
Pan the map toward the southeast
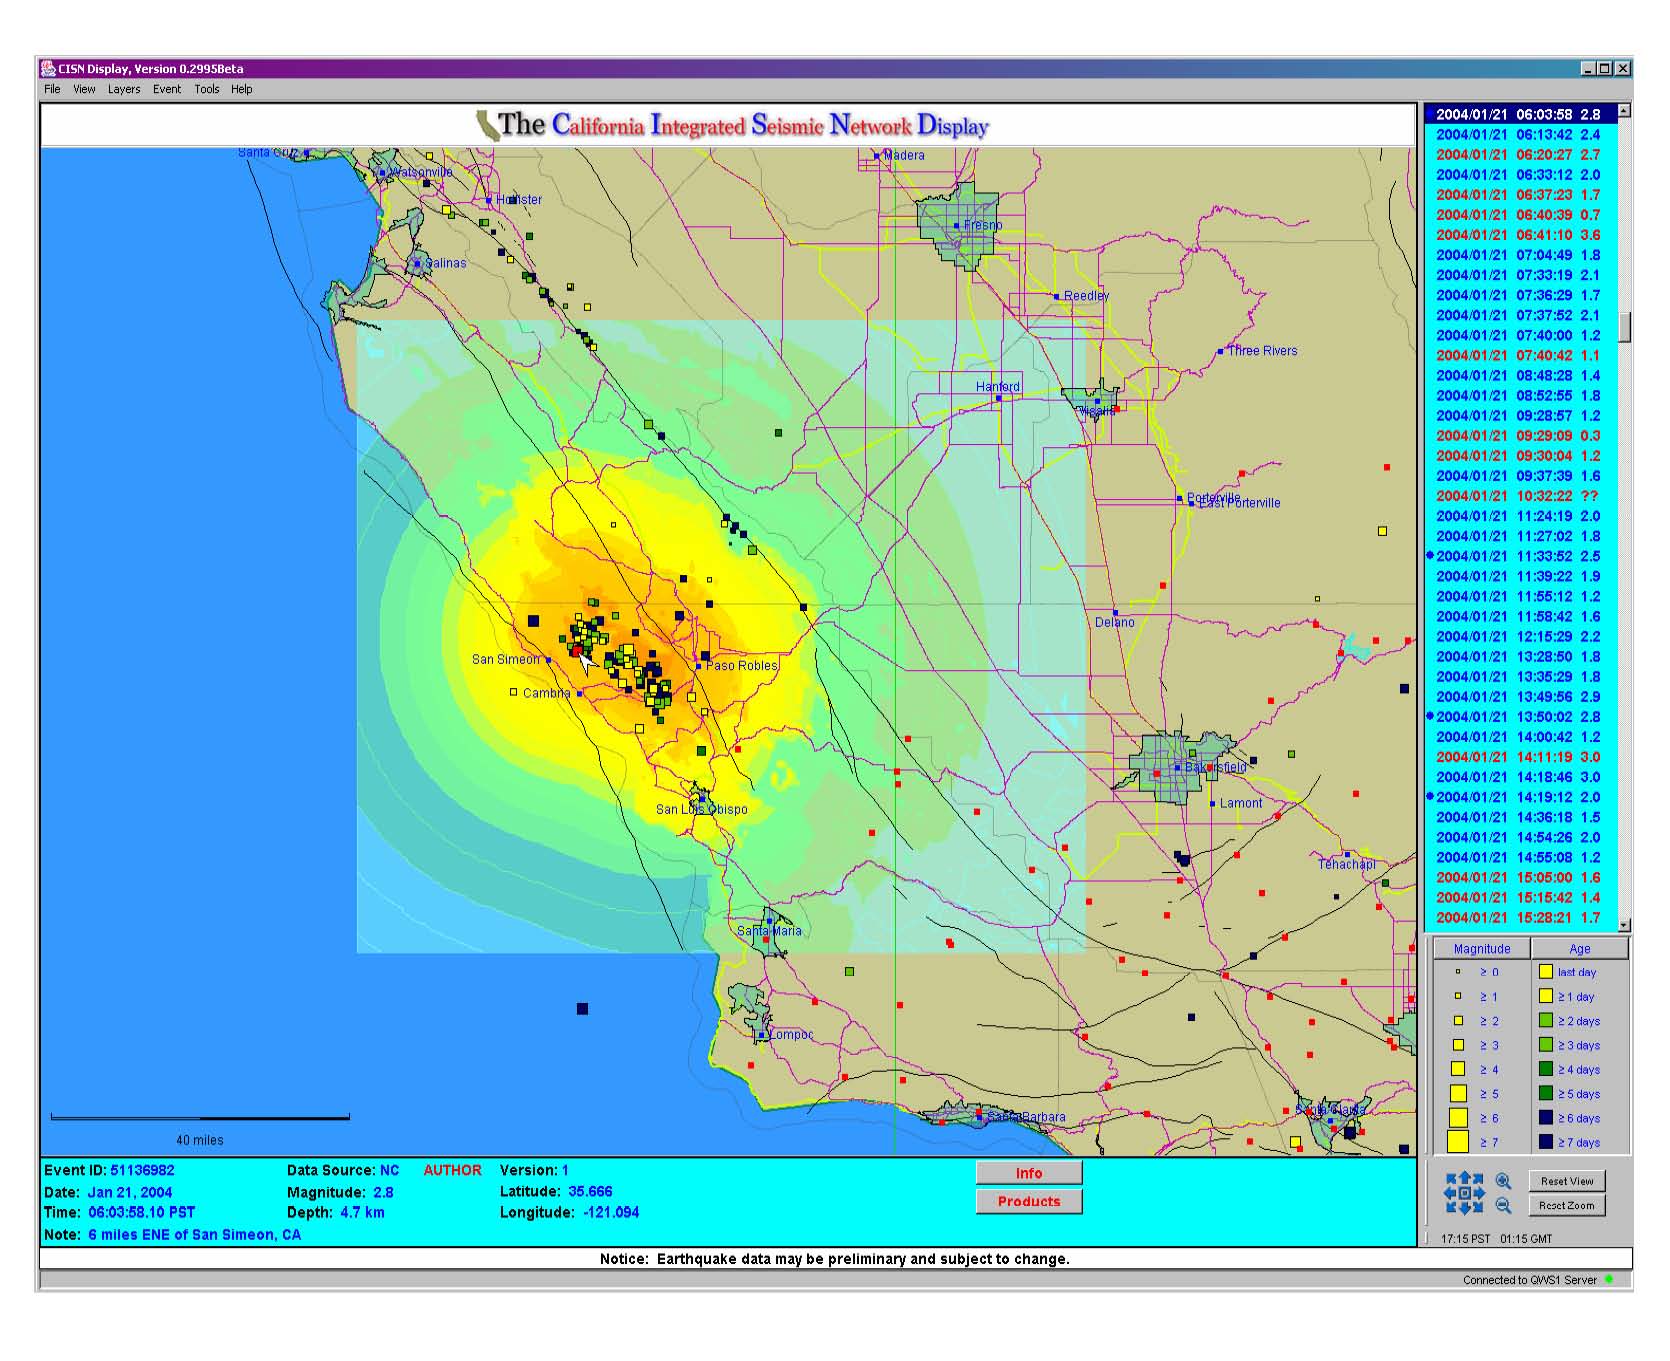(x=1478, y=1207)
